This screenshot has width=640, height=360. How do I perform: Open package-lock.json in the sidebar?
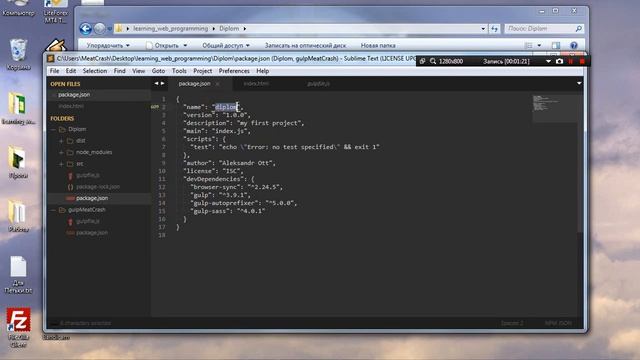pos(98,187)
